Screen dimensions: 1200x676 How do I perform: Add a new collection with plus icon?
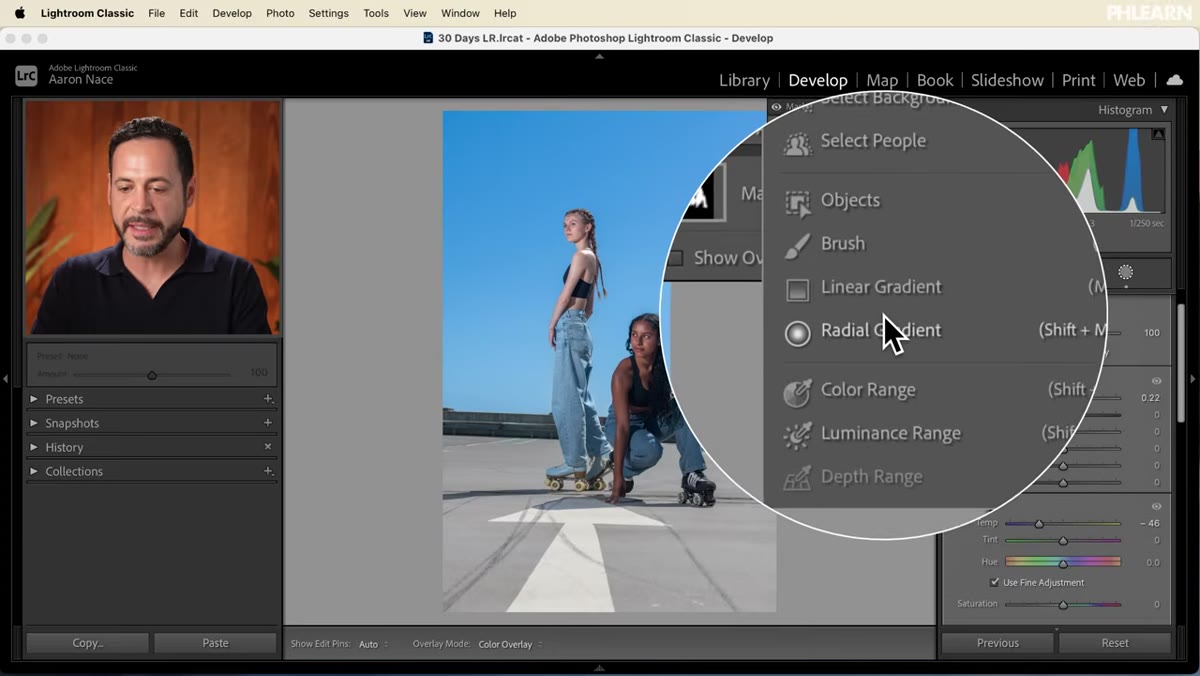(268, 471)
